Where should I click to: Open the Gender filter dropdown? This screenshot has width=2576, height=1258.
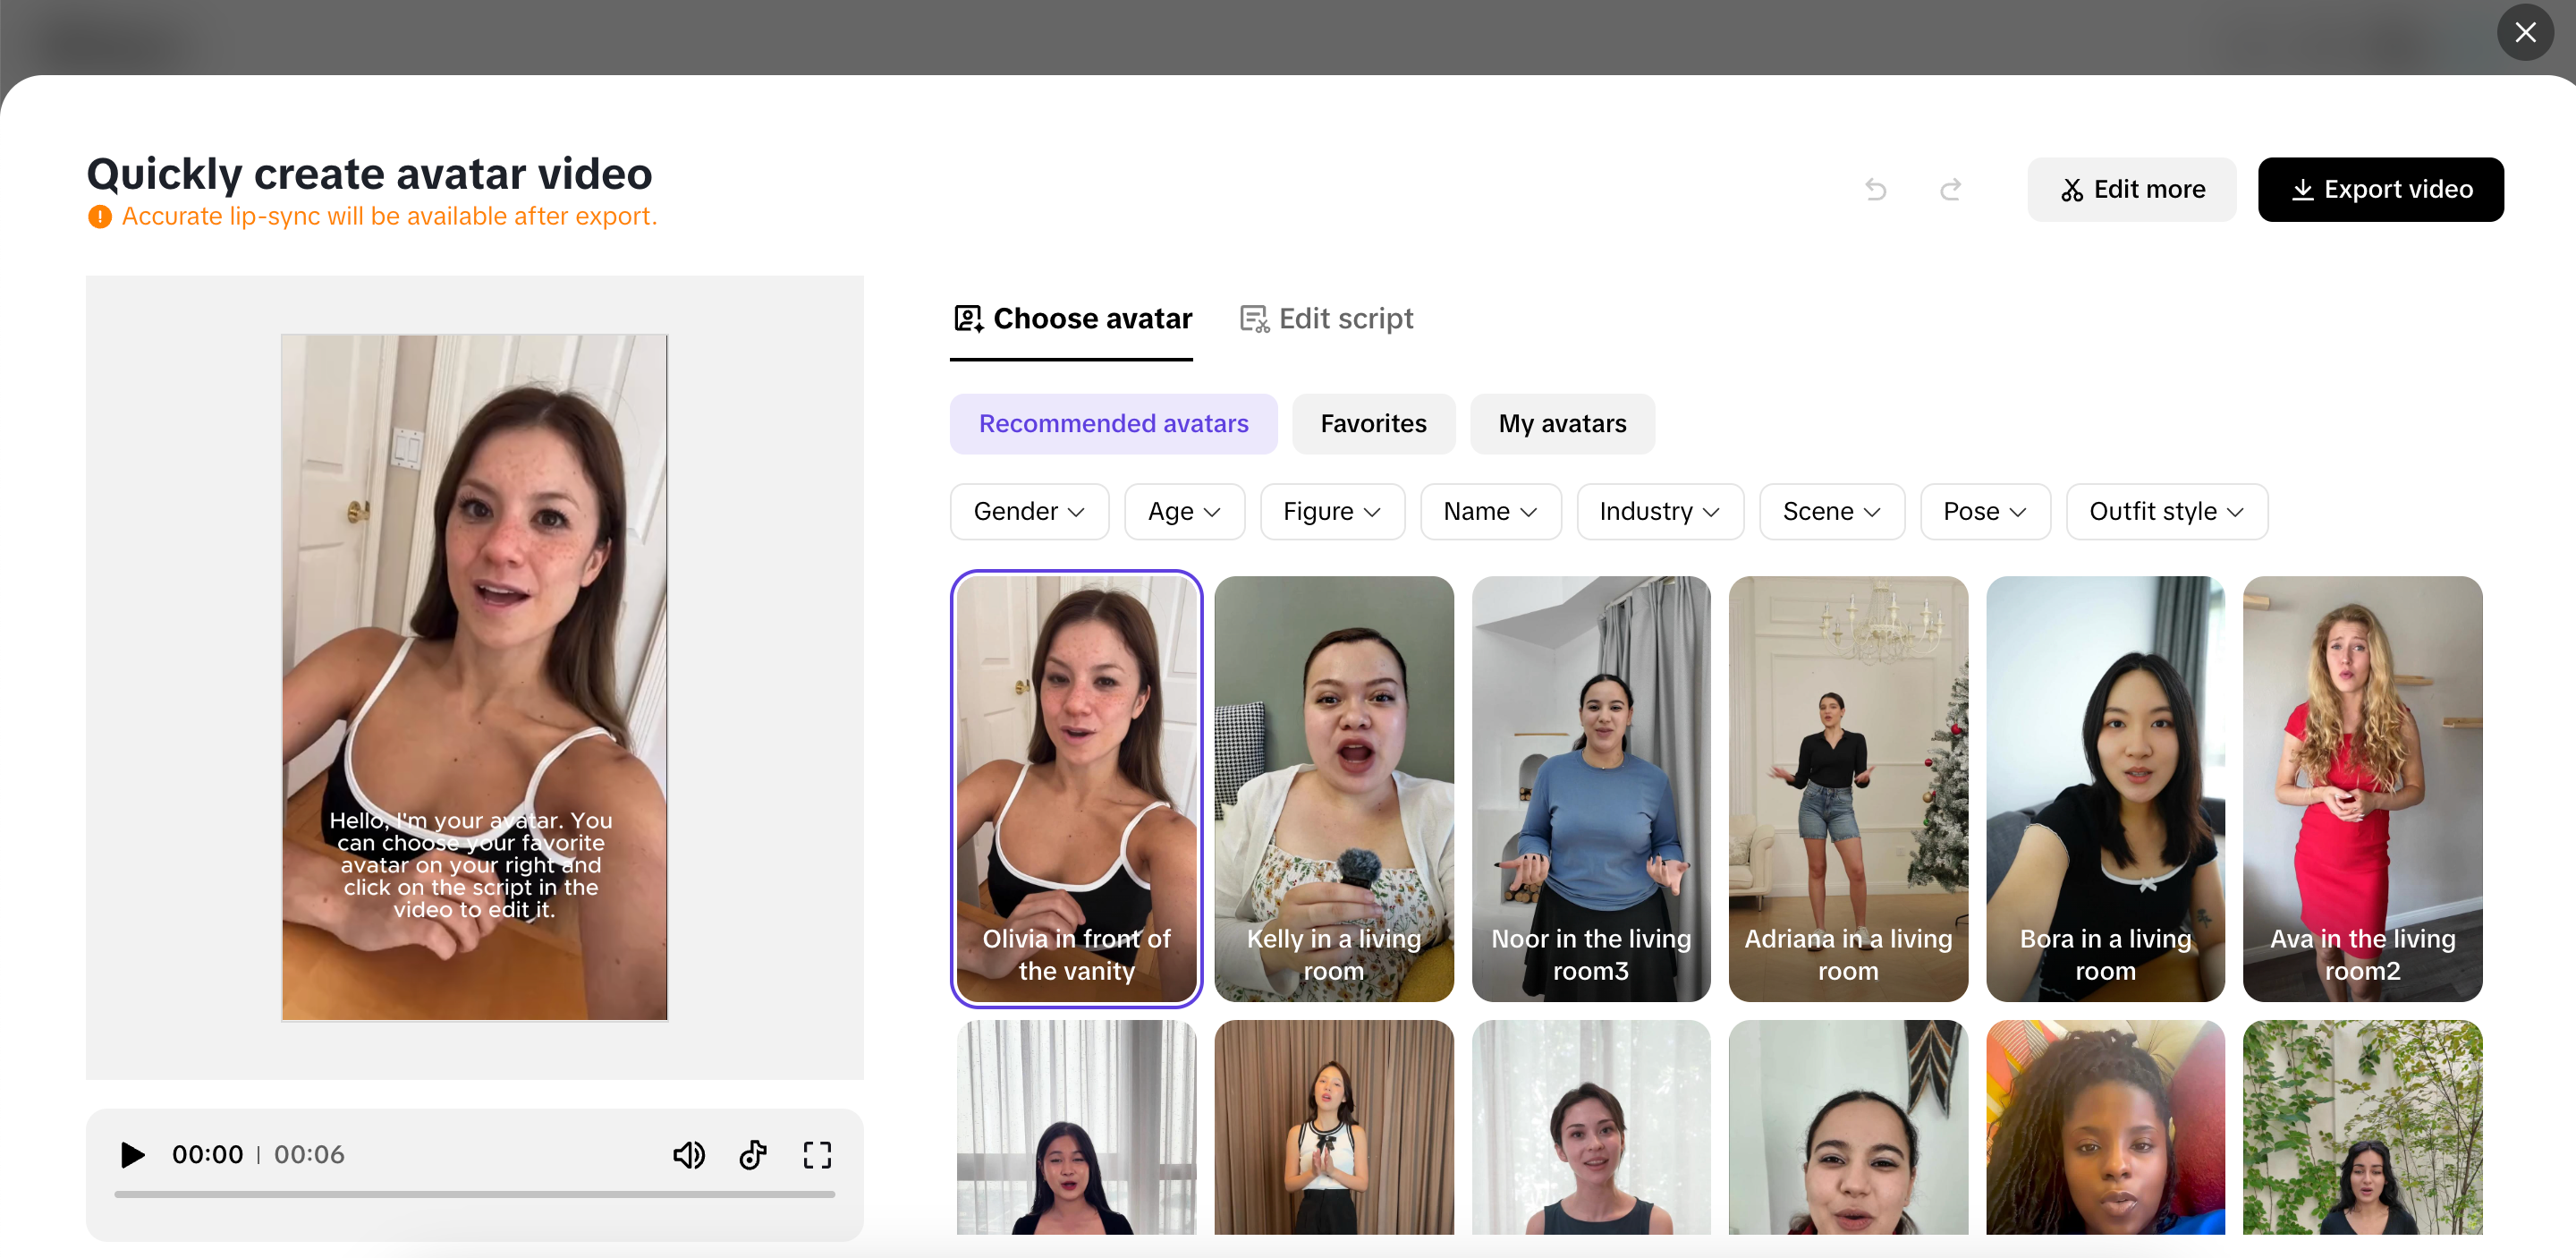click(x=1029, y=511)
